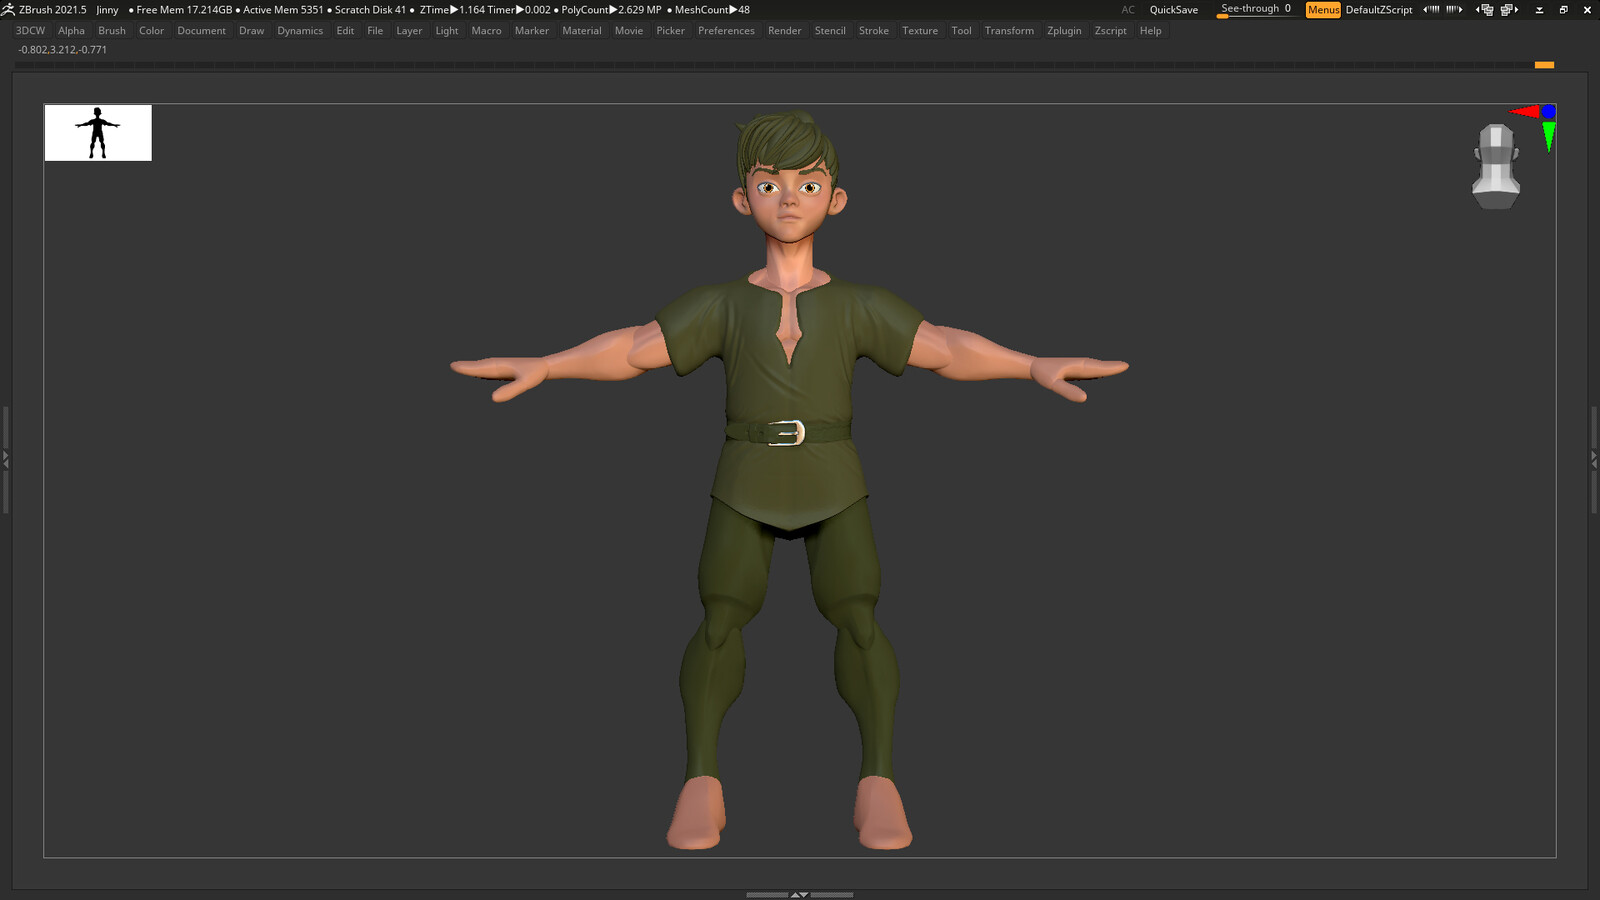1600x900 pixels.
Task: Open the Brush menu
Action: [x=112, y=31]
